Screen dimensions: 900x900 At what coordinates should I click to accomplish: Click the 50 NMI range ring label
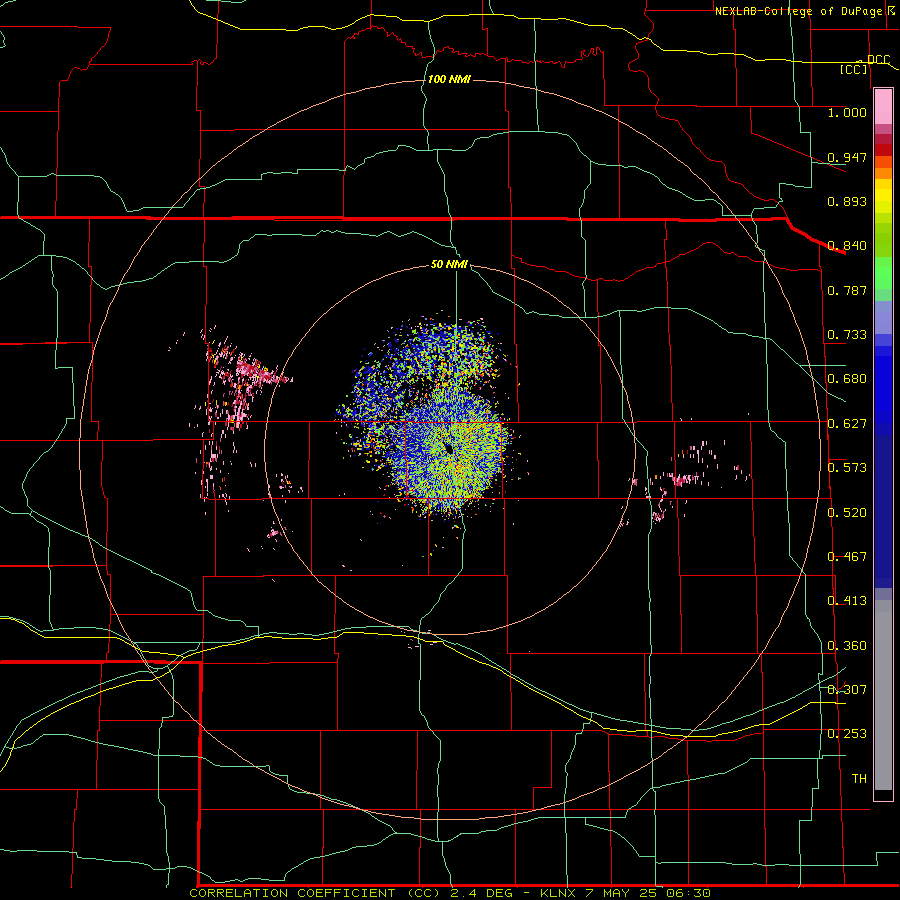pos(449,264)
